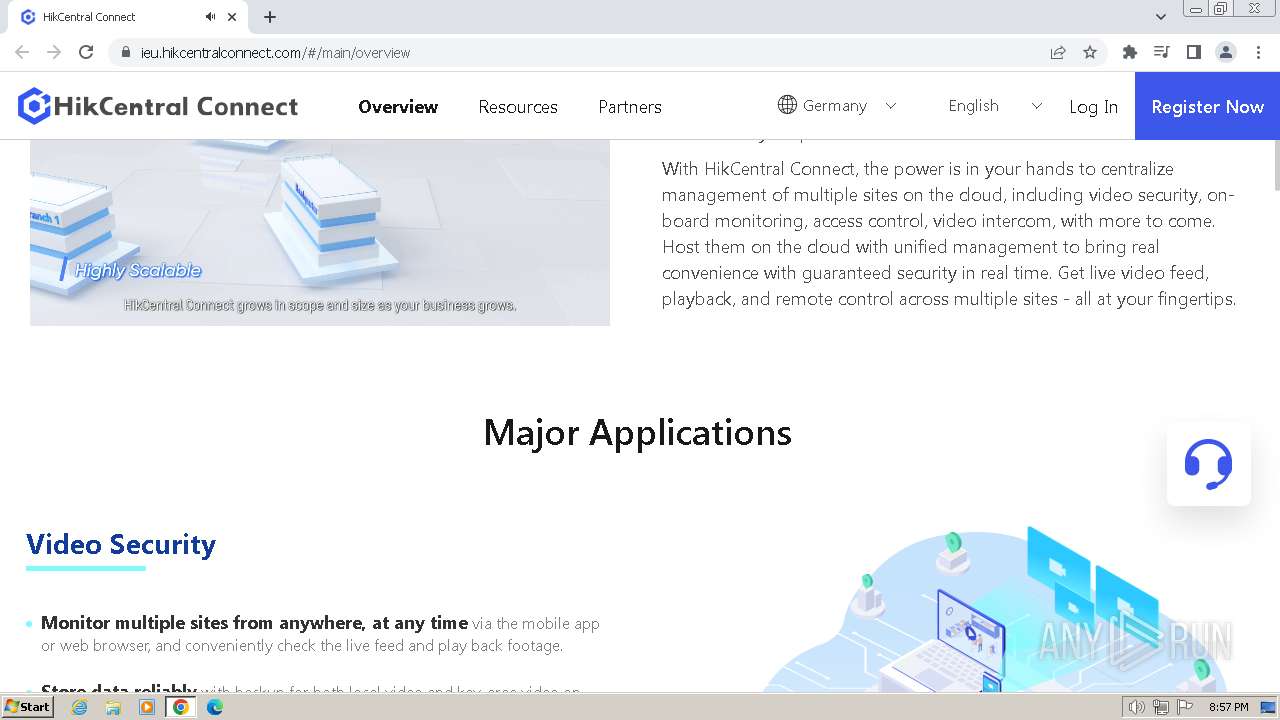Open the Chrome profile avatar menu
The height and width of the screenshot is (720, 1280).
1226,52
